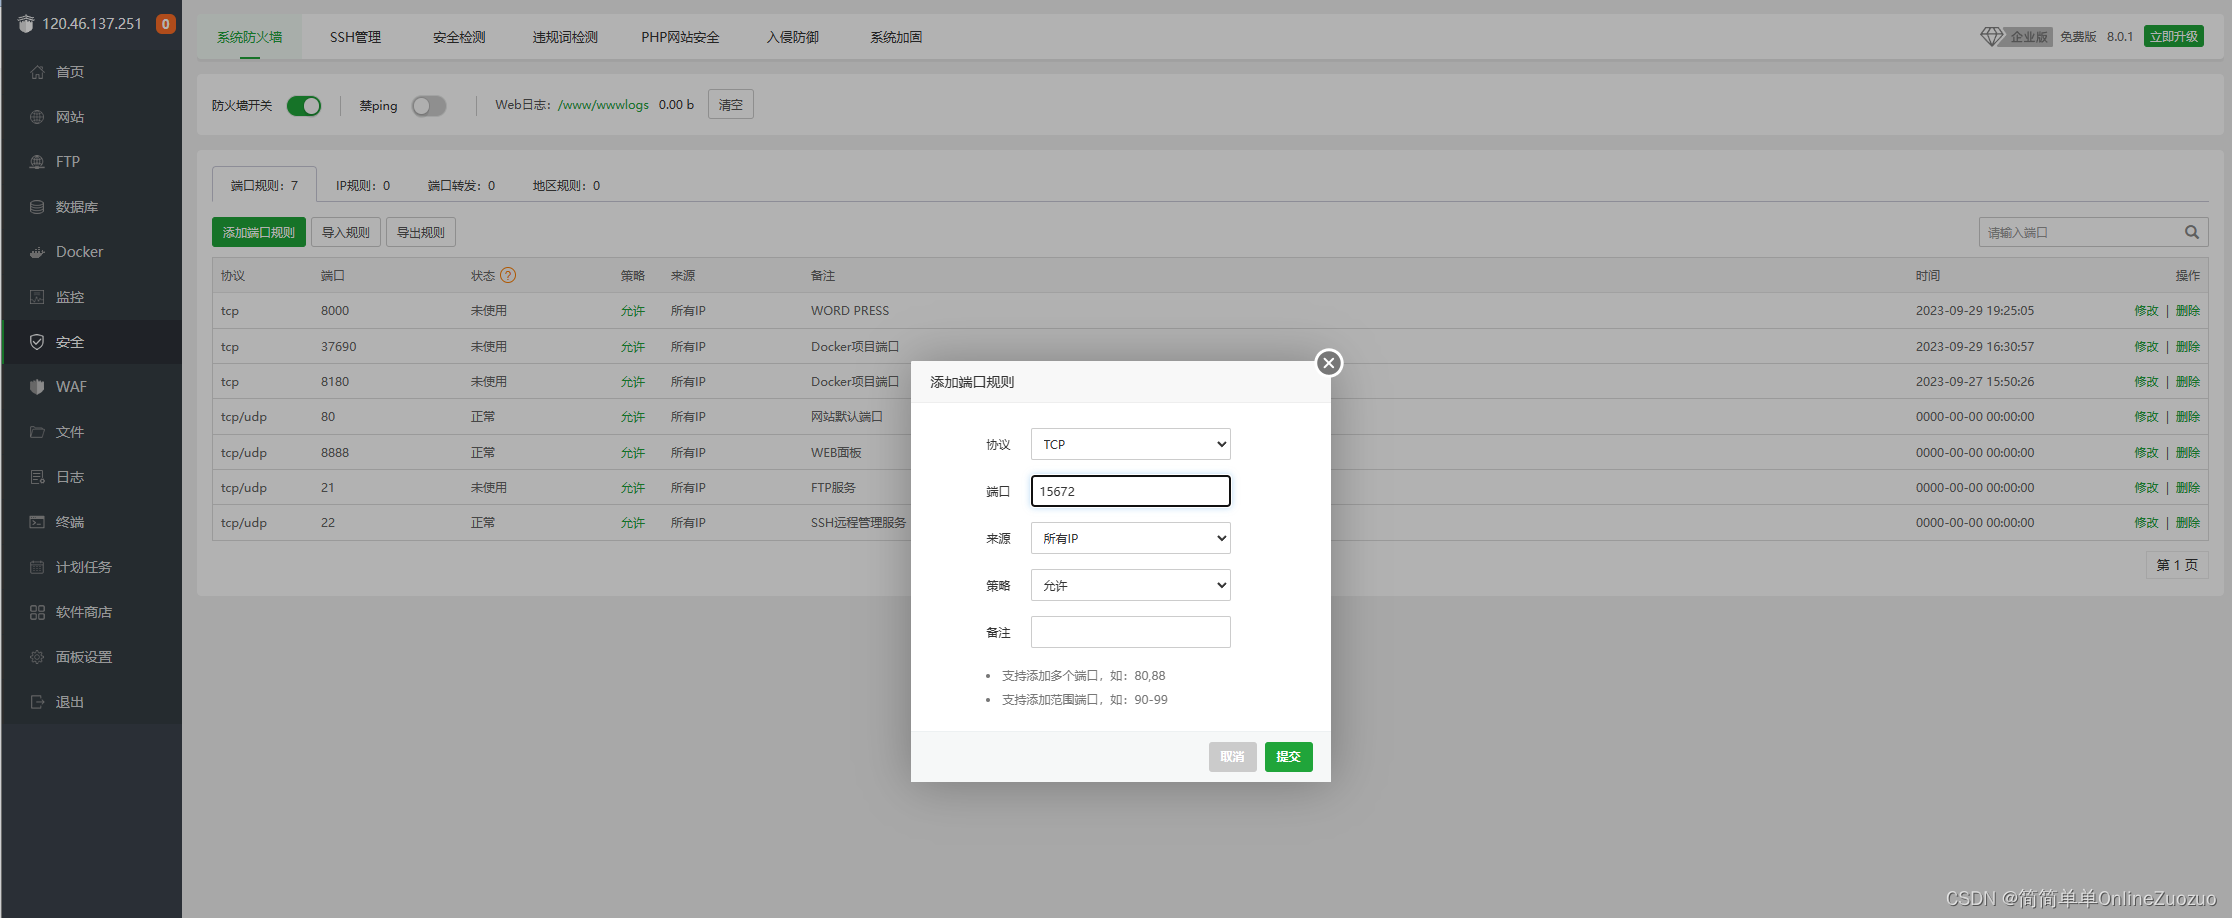
Task: Toggle the 防火墙开关 switch
Action: coord(304,106)
